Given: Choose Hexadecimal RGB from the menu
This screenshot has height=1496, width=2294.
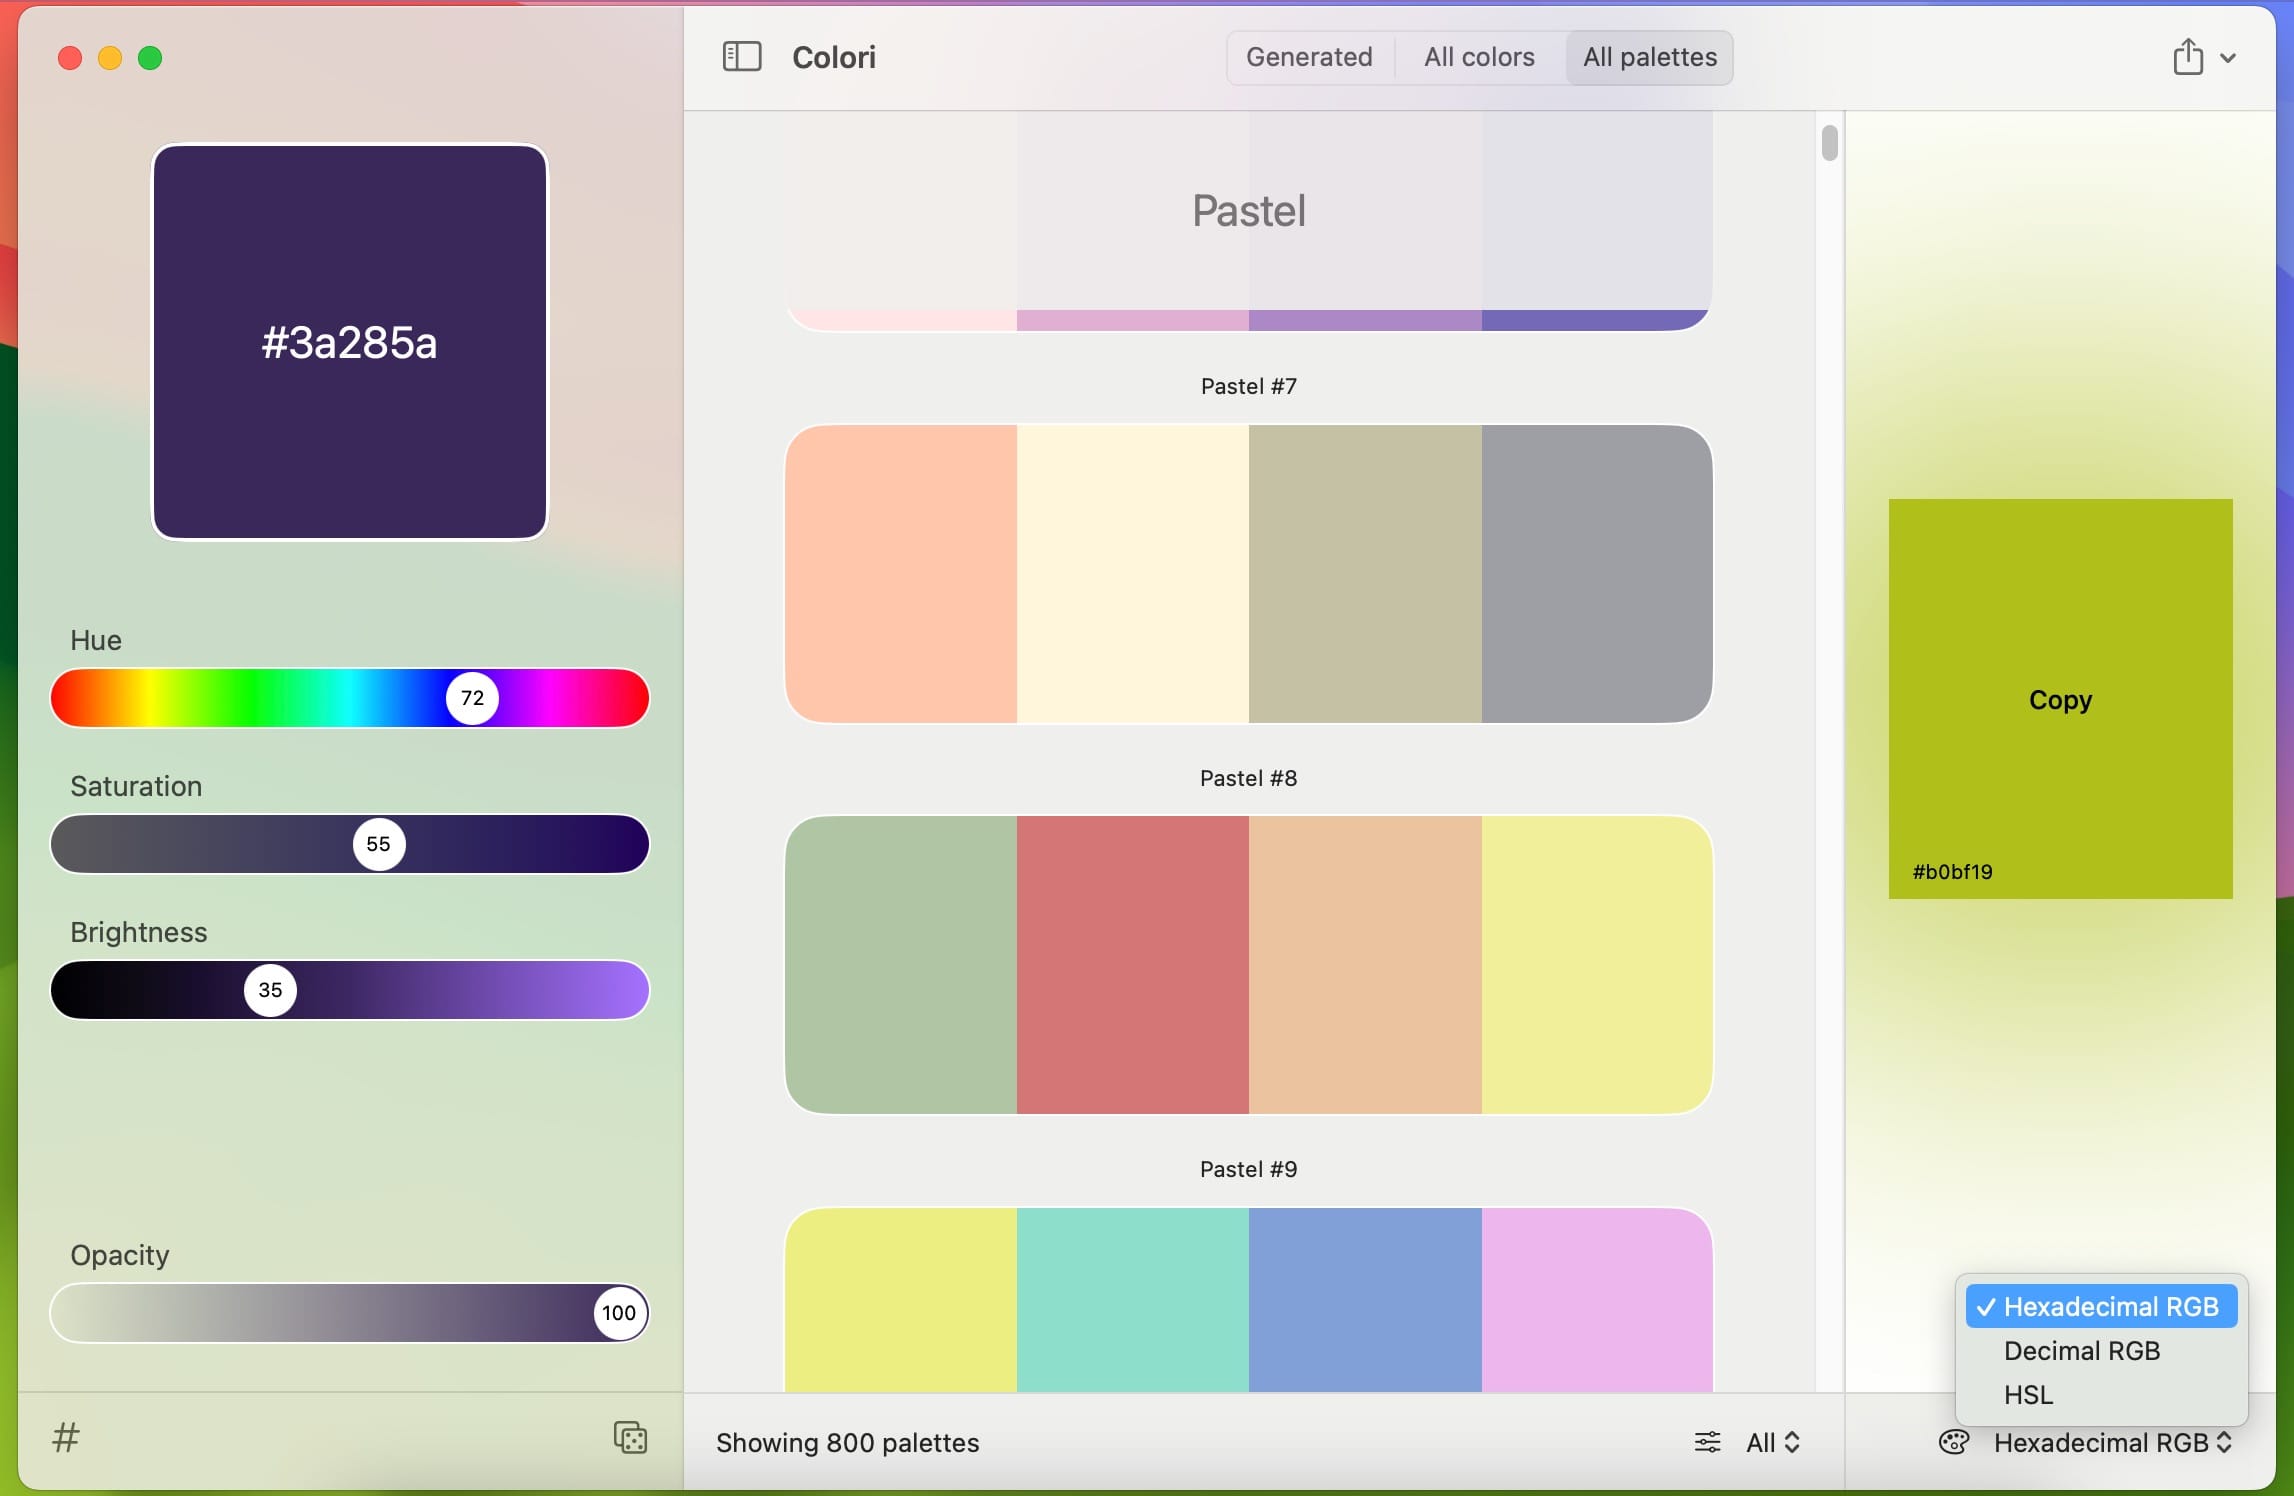Looking at the screenshot, I should pyautogui.click(x=2101, y=1307).
